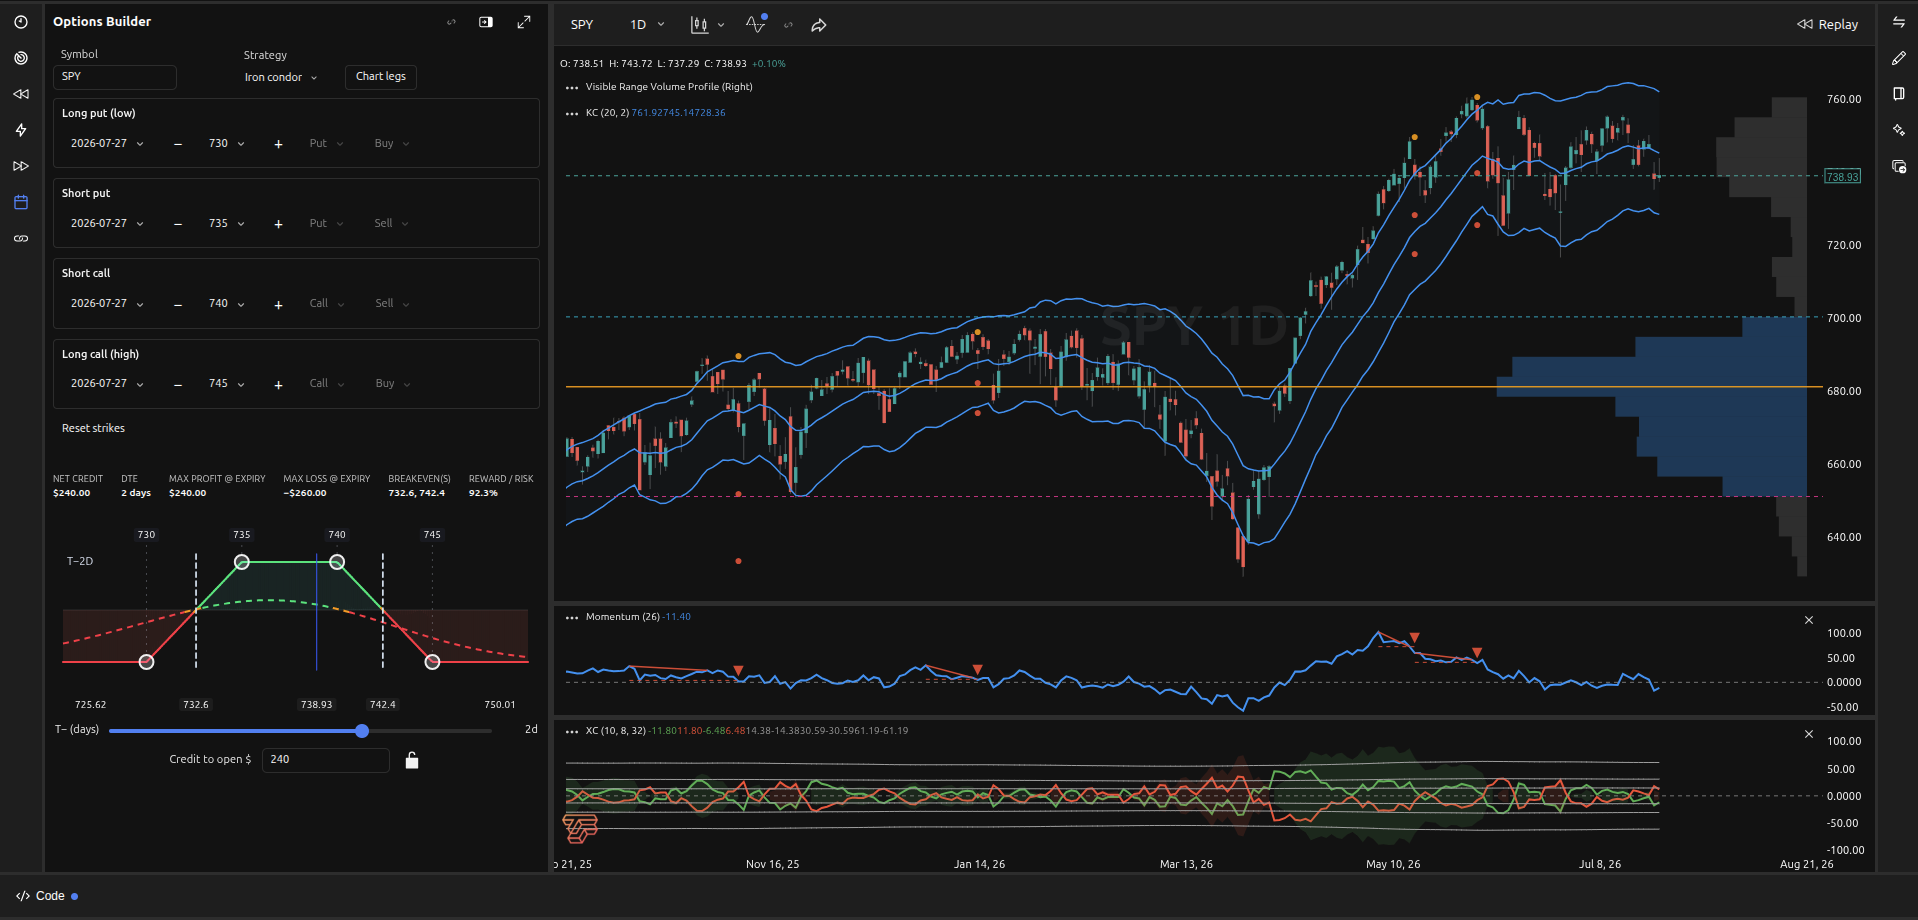1918x920 pixels.
Task: Click the swap arrows icon in right sidebar
Action: click(1899, 22)
